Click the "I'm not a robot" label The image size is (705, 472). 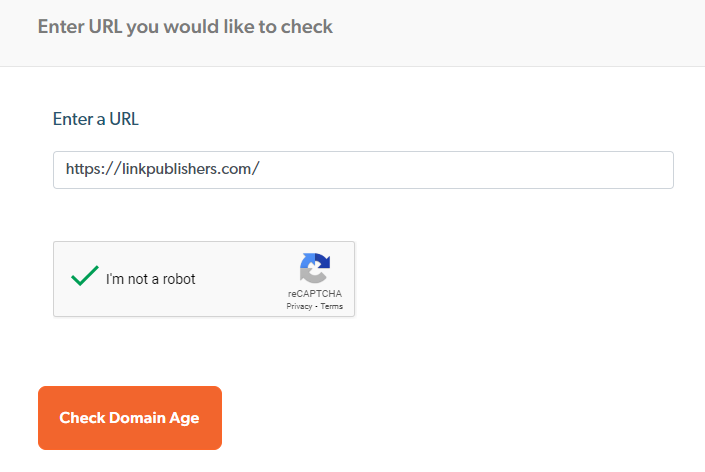point(150,279)
